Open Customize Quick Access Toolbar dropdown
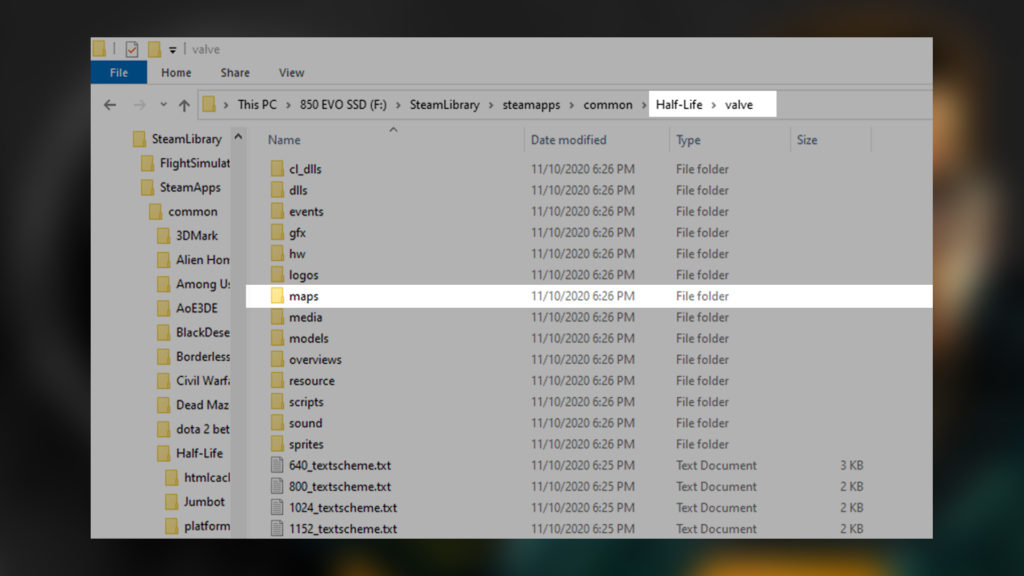 (x=172, y=50)
